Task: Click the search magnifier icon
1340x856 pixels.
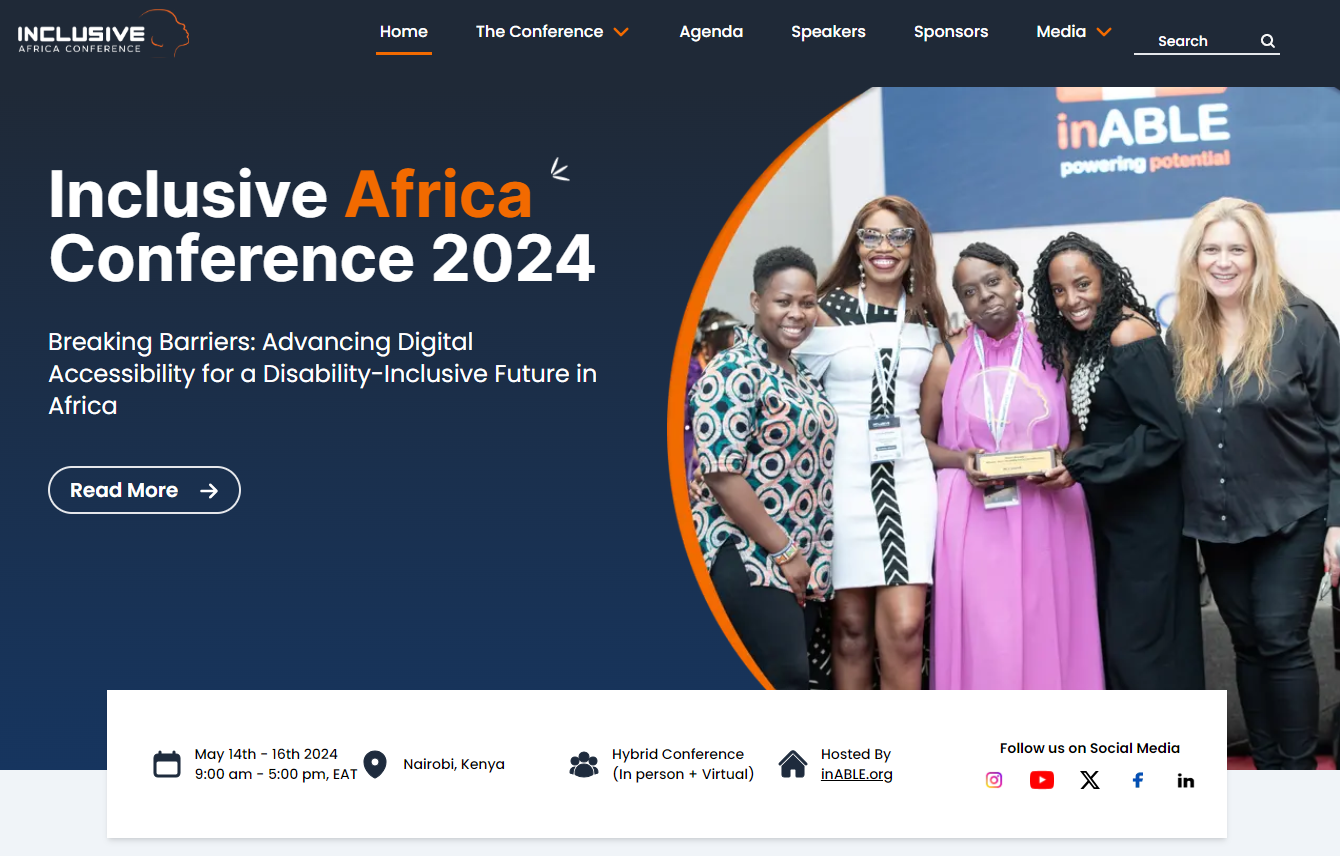Action: tap(1268, 41)
